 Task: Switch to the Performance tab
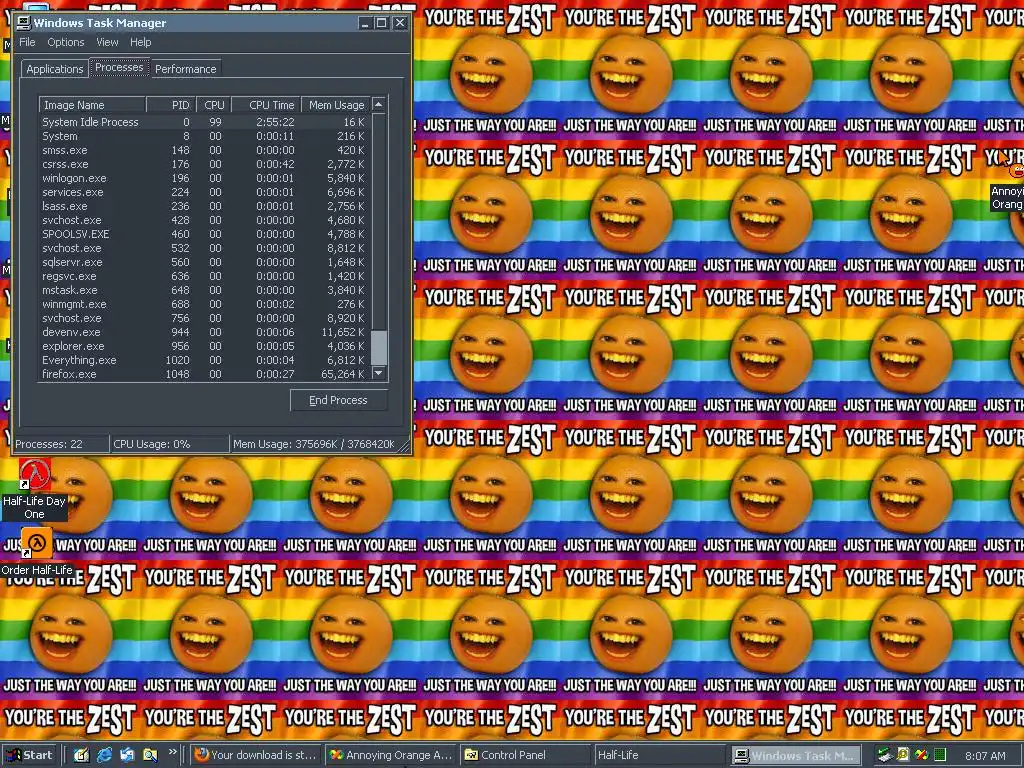click(x=185, y=69)
